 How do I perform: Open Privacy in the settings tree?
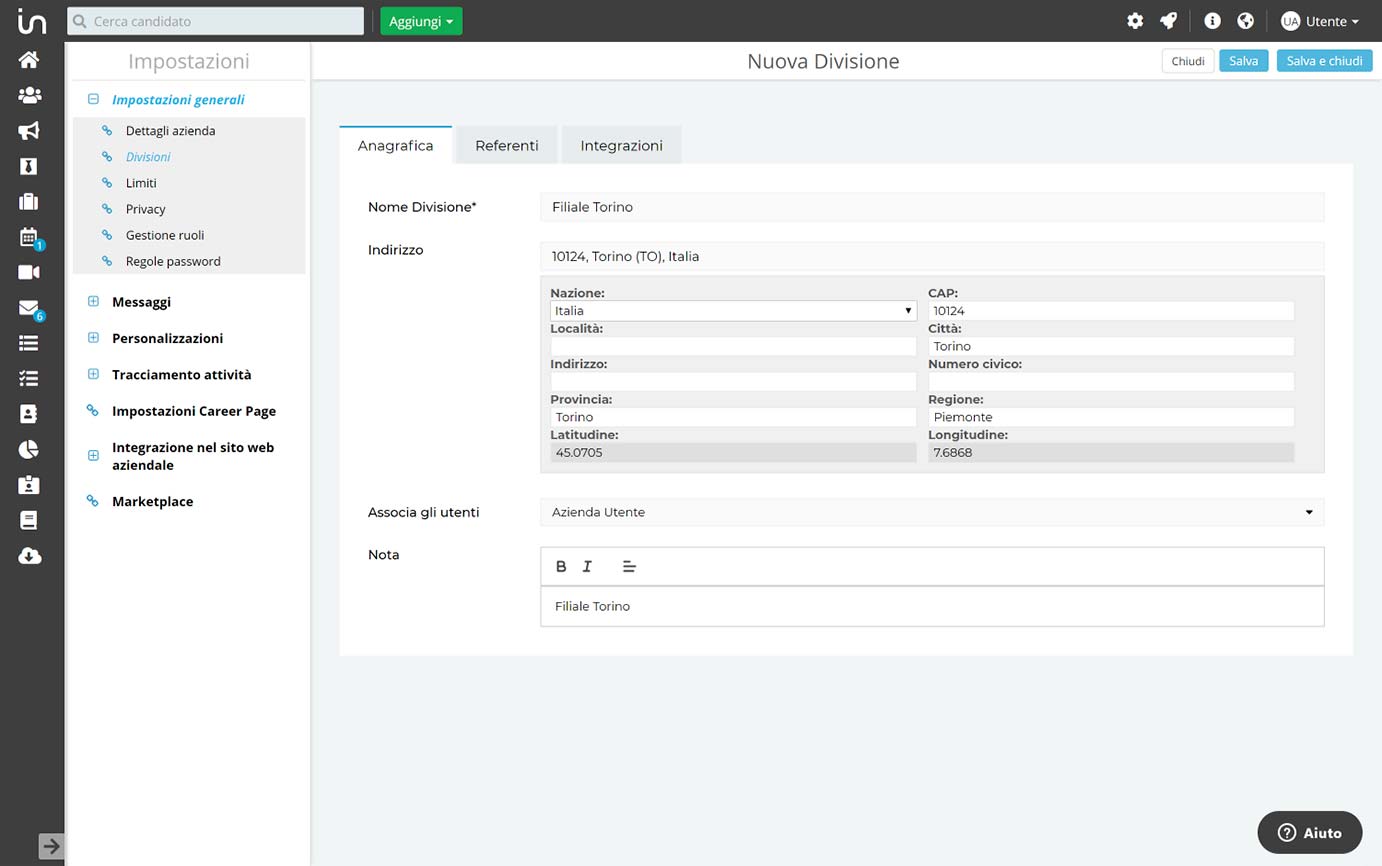145,209
